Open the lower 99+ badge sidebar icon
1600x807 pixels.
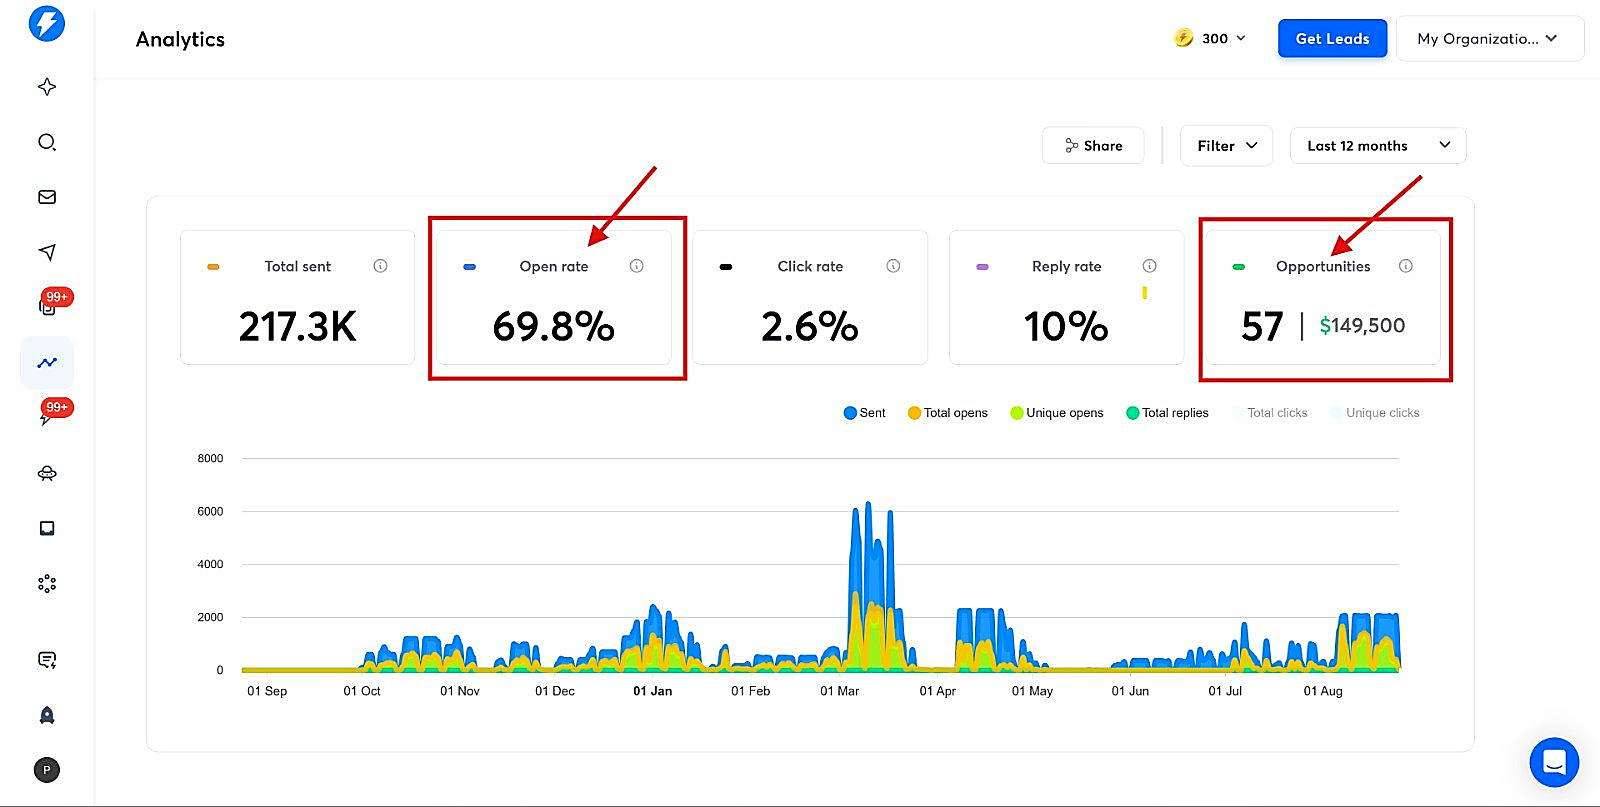point(47,416)
